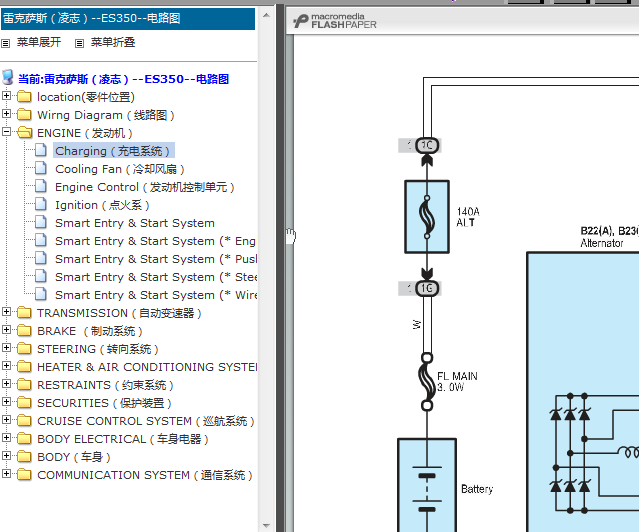Click the 140A ALT fuse symbol
The width and height of the screenshot is (639, 532).
(x=427, y=217)
